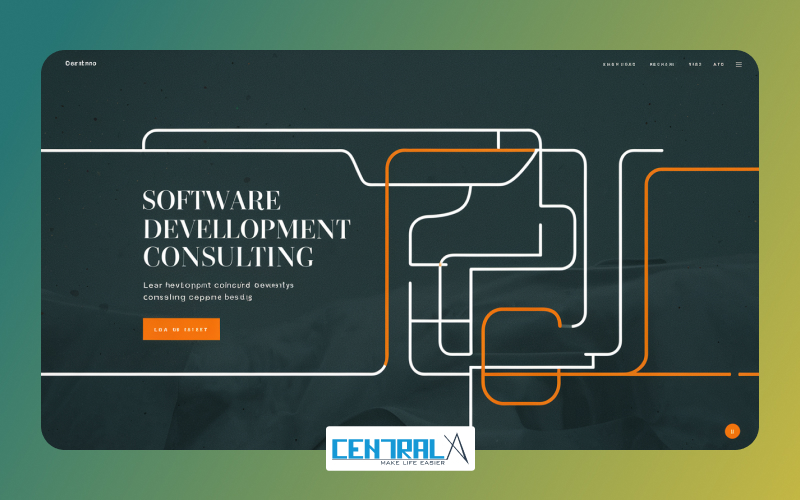Open the ATD navigation item

click(x=718, y=64)
